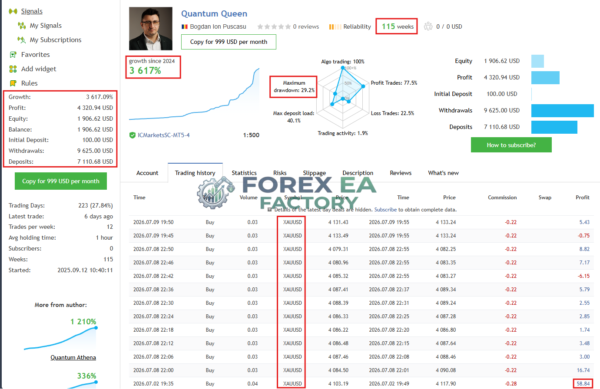Click the author profile photo
Viewport: 600px width, 389px height.
coord(150,29)
